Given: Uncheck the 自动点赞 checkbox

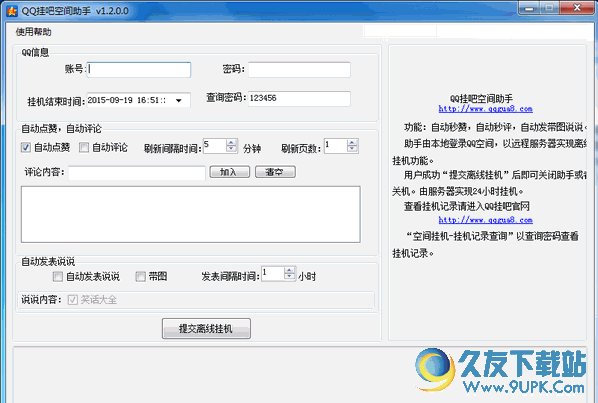Looking at the screenshot, I should pos(26,148).
